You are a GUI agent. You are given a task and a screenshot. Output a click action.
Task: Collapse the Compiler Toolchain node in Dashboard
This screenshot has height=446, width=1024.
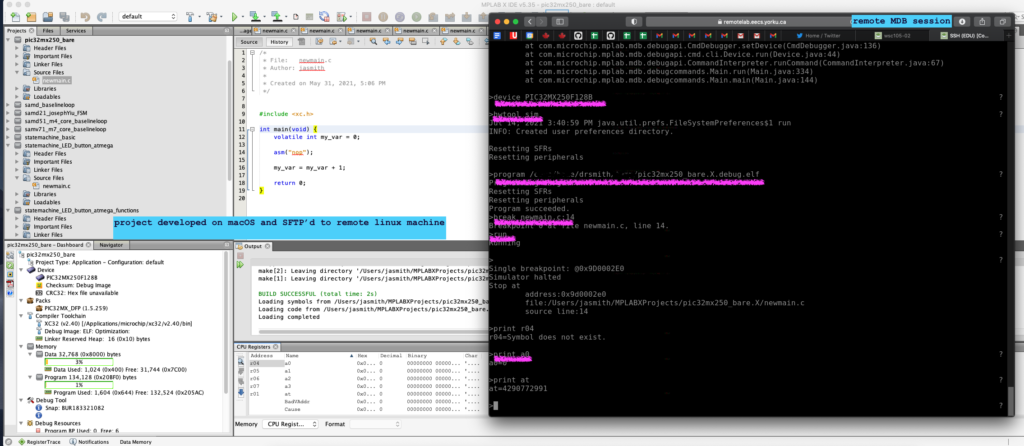21,316
